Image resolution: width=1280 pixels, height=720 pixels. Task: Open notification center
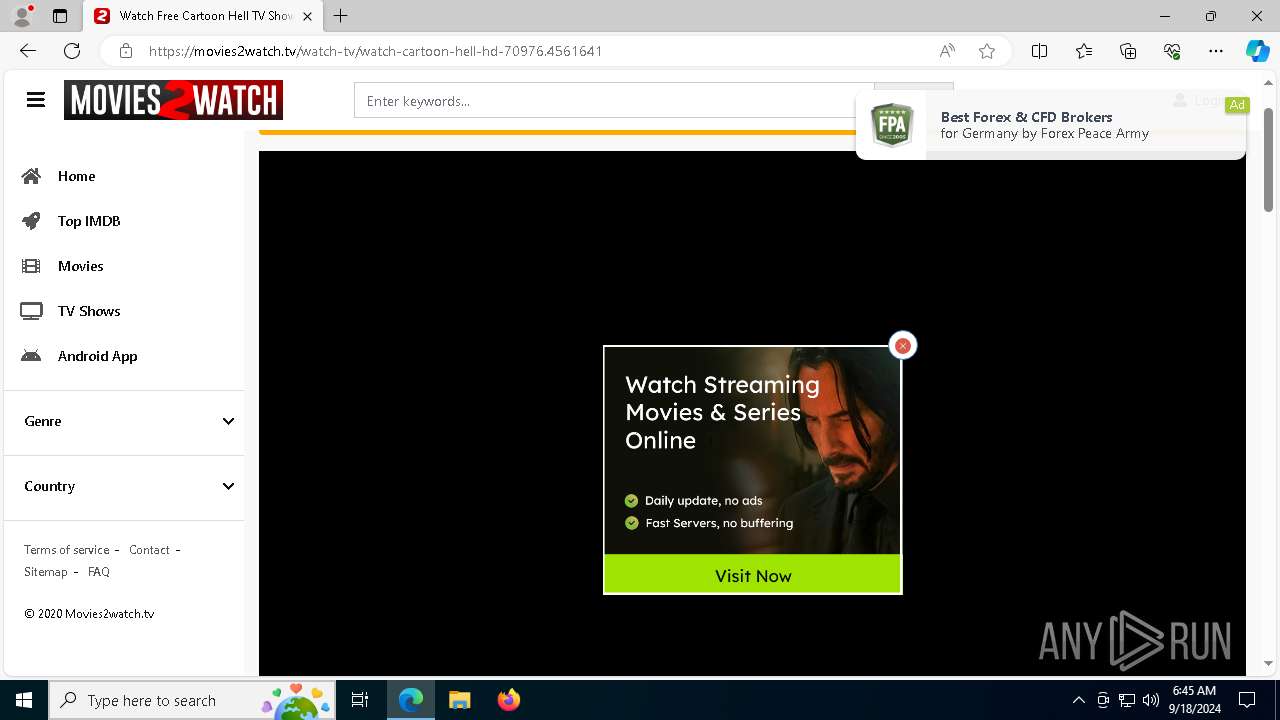click(x=1247, y=700)
